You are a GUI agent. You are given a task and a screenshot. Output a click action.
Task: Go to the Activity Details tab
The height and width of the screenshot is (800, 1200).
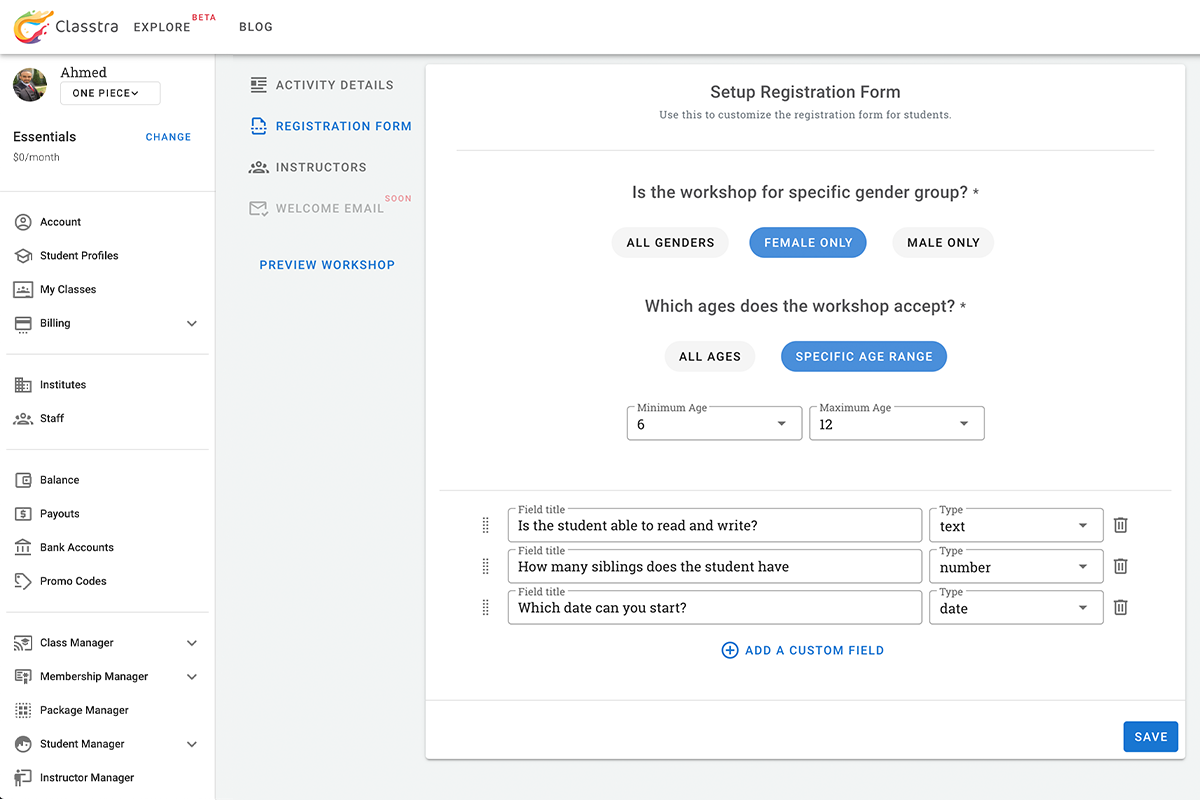(x=334, y=85)
